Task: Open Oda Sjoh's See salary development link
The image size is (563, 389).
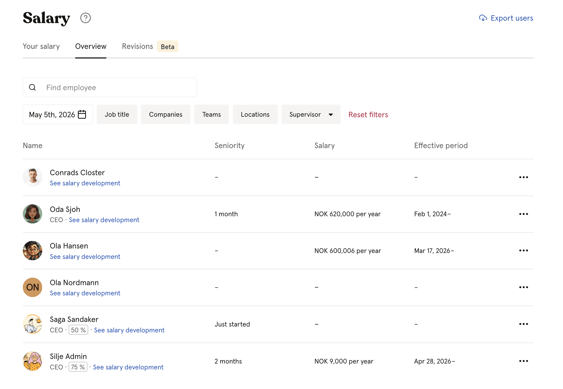Action: 104,220
